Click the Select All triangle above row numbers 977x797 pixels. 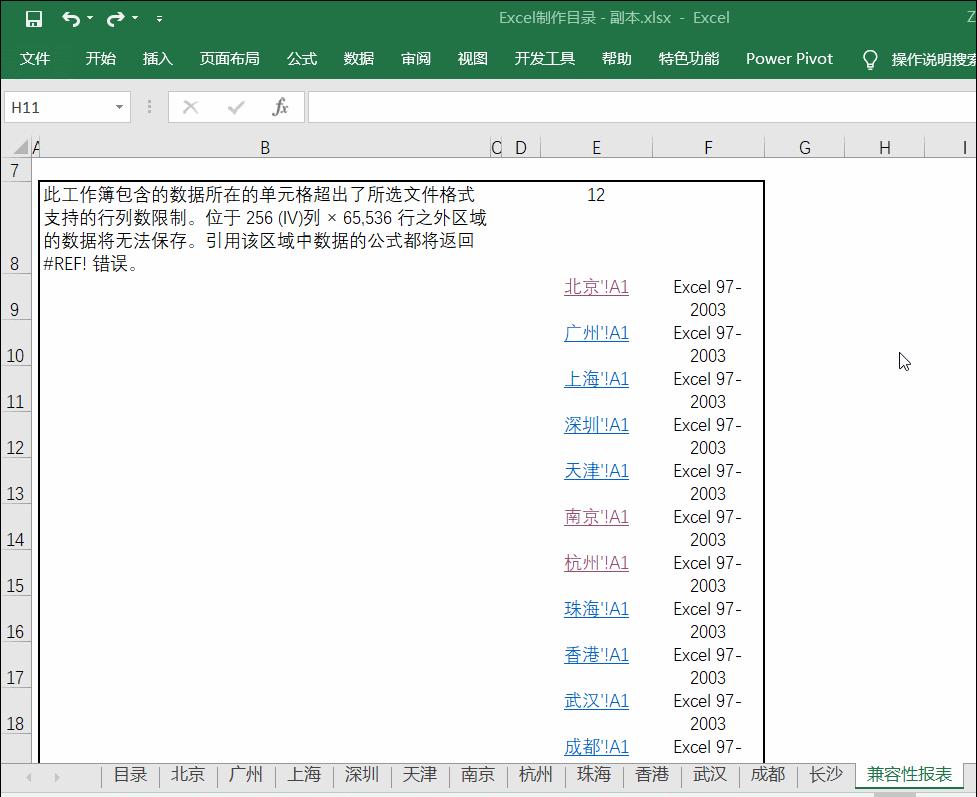coord(20,147)
